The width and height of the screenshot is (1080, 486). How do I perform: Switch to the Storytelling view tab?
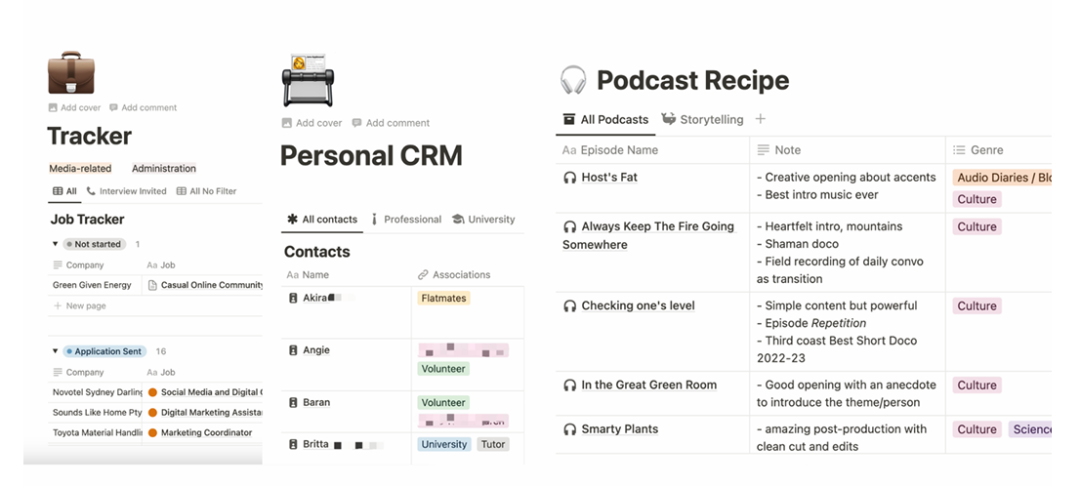tap(703, 120)
